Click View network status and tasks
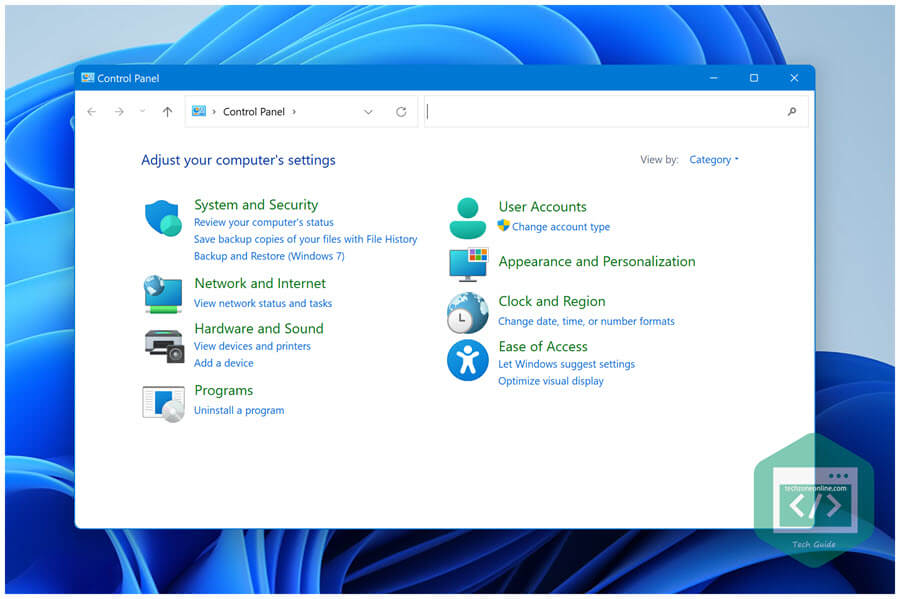 tap(263, 303)
